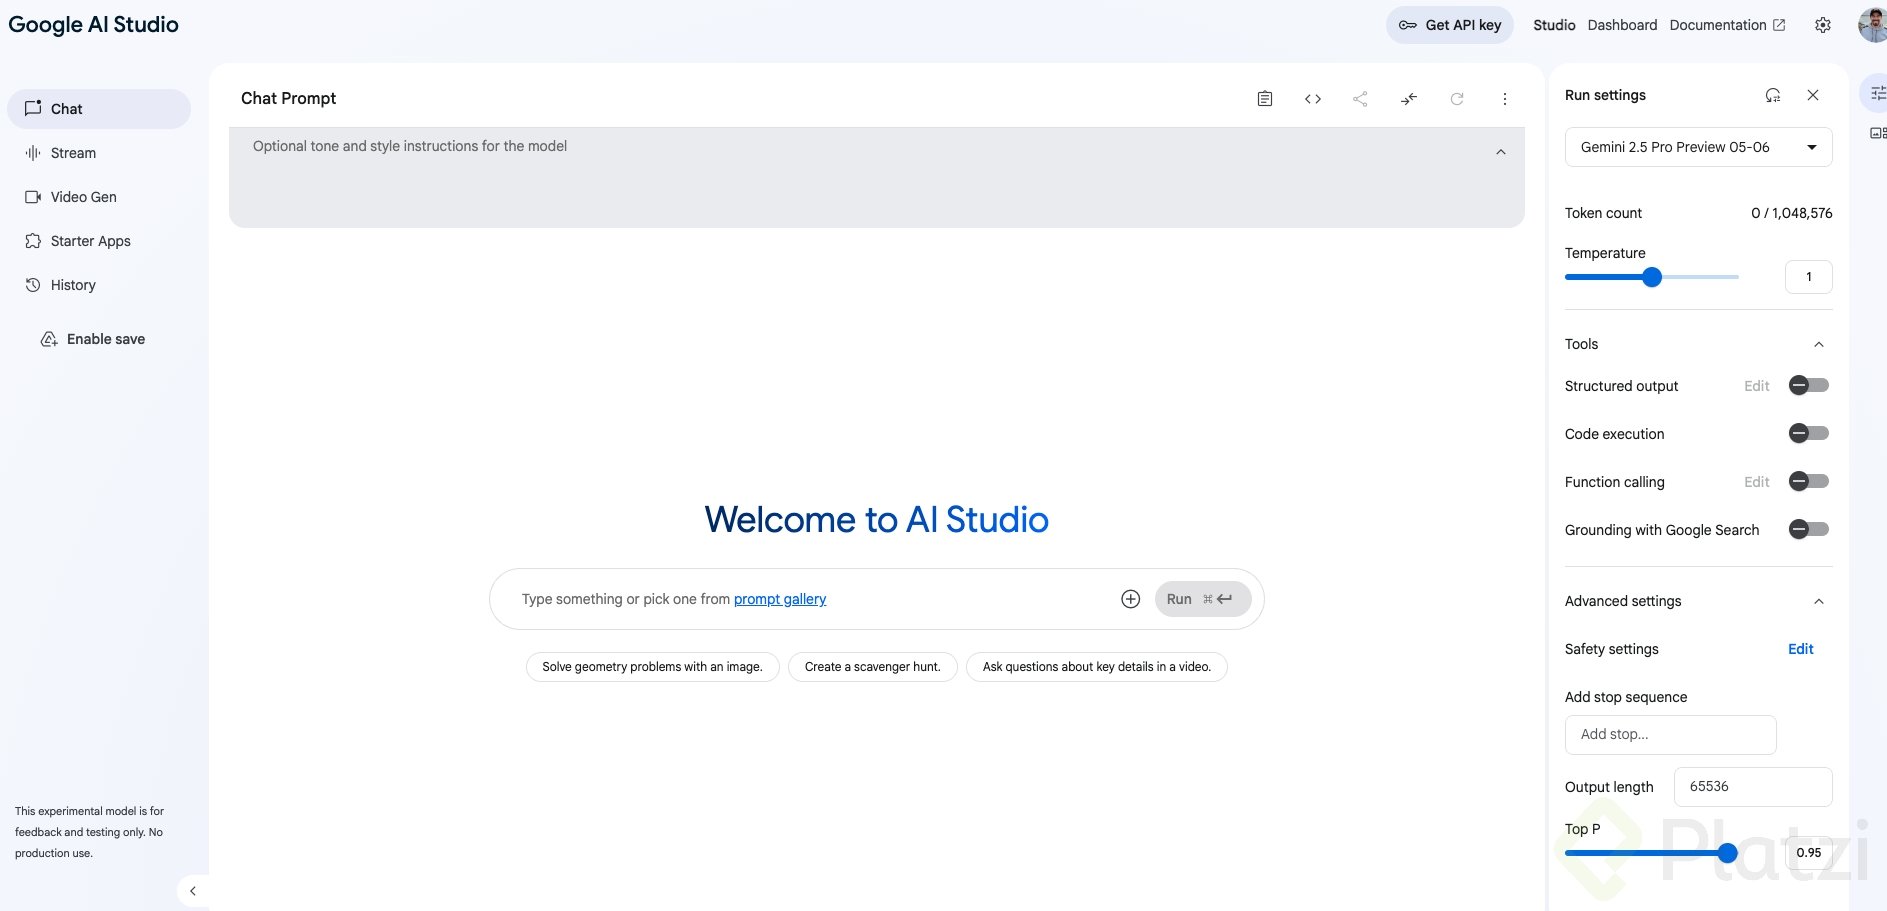Reset run settings to default icon

click(x=1773, y=95)
